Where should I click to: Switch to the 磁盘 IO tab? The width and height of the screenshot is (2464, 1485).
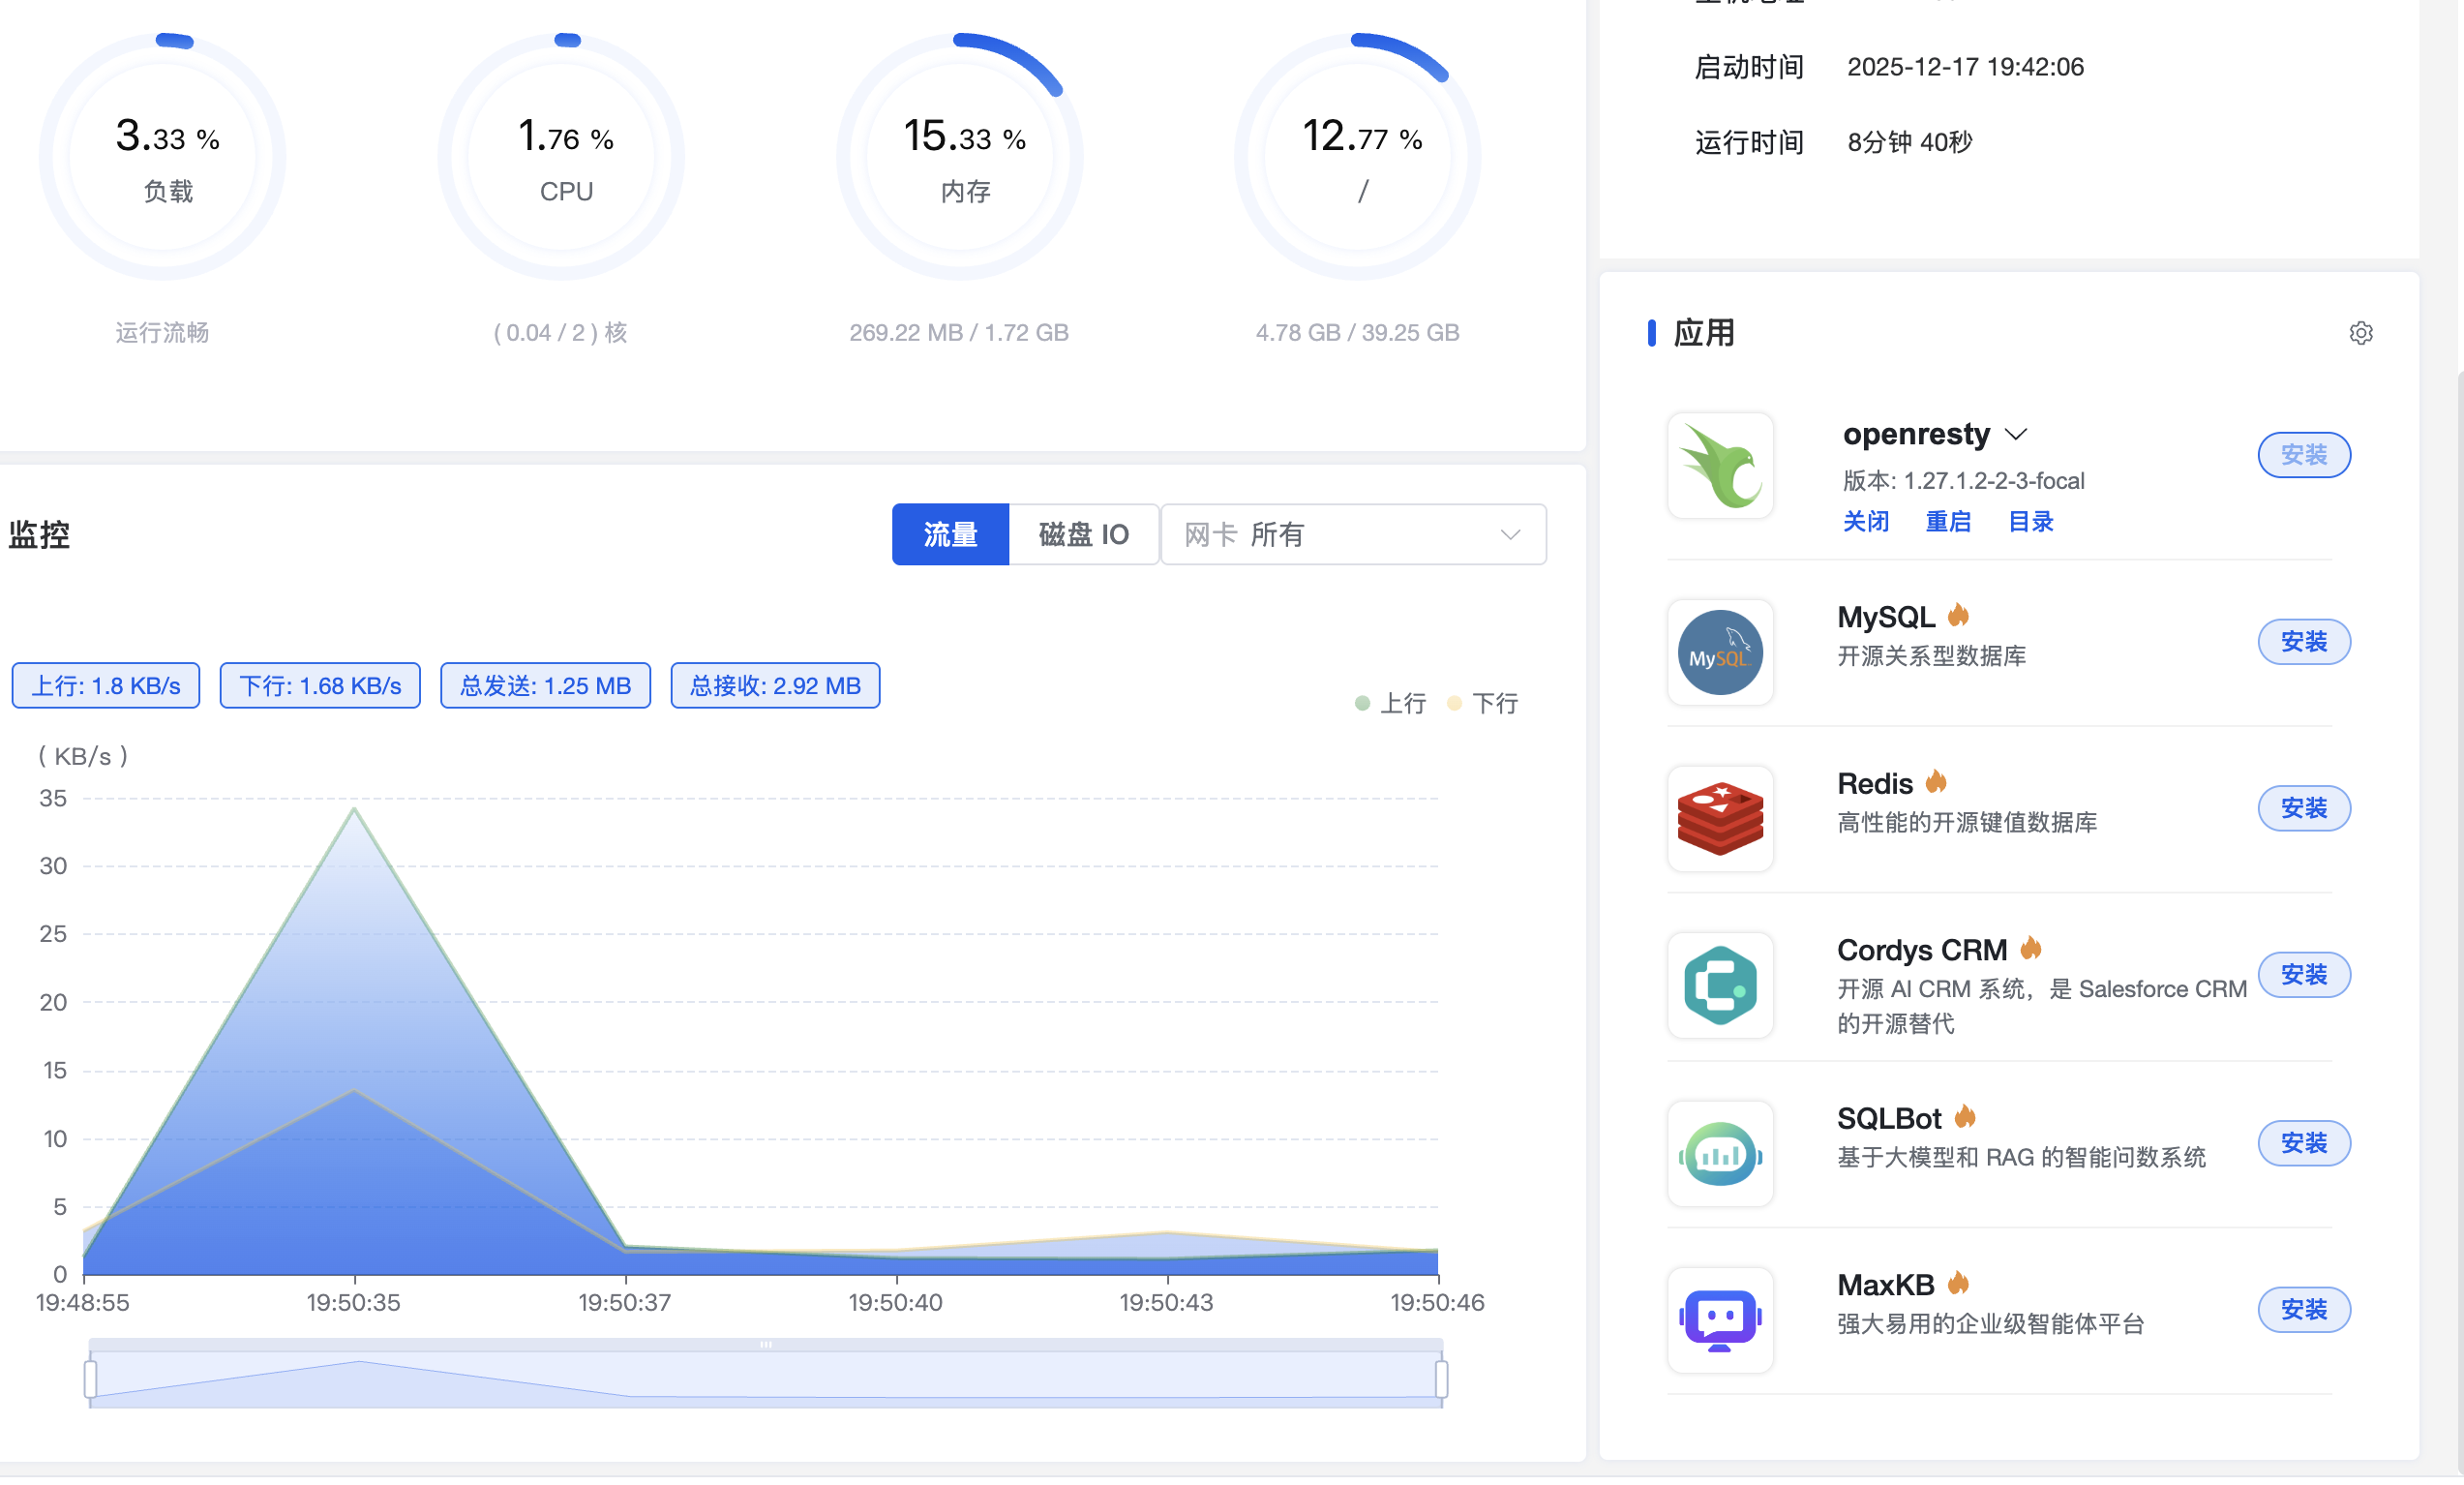click(1083, 534)
